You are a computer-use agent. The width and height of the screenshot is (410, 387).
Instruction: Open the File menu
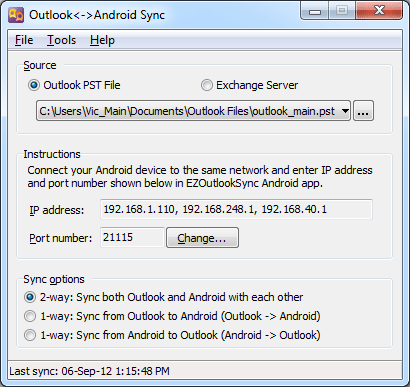pyautogui.click(x=24, y=40)
